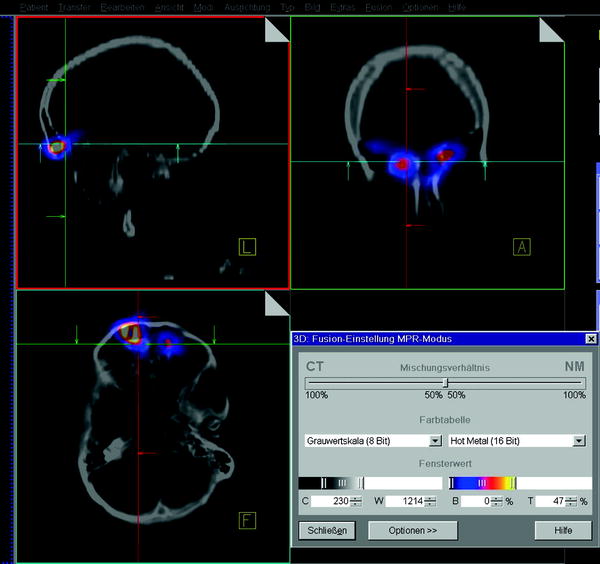600x564 pixels.
Task: Click the A orientation marker in coronal view
Action: point(521,246)
